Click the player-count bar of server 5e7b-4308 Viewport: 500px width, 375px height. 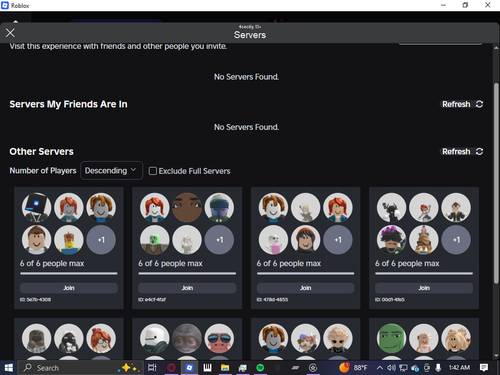pyautogui.click(x=69, y=274)
